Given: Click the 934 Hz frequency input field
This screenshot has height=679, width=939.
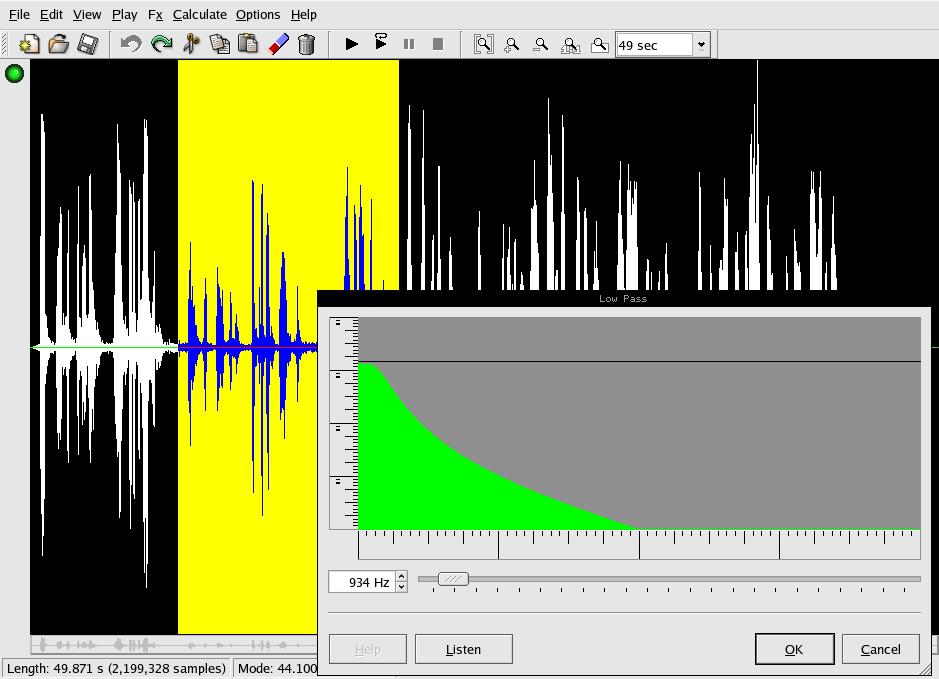Looking at the screenshot, I should [x=362, y=582].
